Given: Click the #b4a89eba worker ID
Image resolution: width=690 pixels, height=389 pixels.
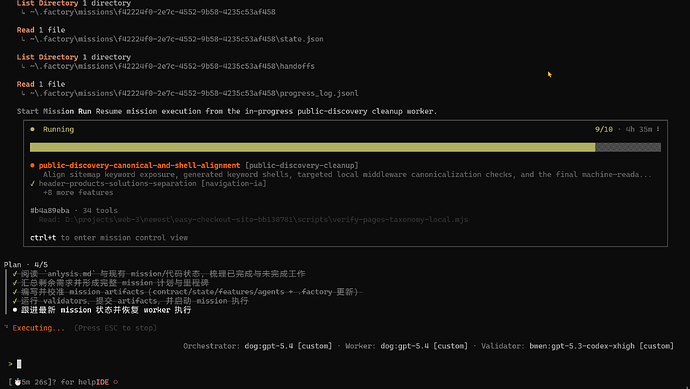Looking at the screenshot, I should pos(50,211).
